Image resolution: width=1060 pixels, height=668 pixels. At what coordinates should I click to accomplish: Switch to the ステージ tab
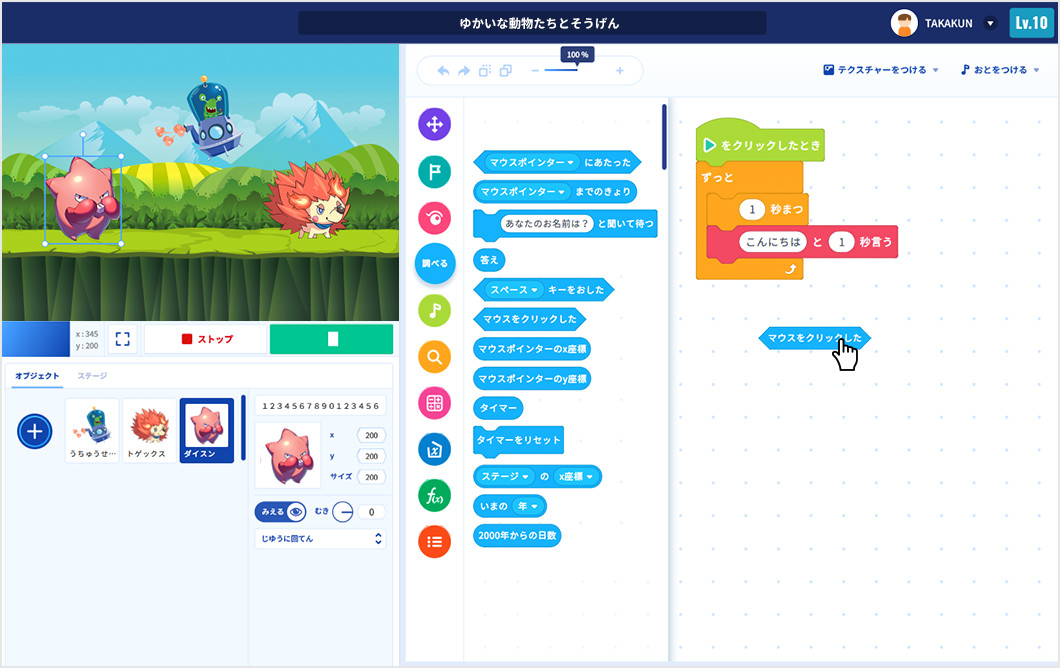pyautogui.click(x=92, y=376)
